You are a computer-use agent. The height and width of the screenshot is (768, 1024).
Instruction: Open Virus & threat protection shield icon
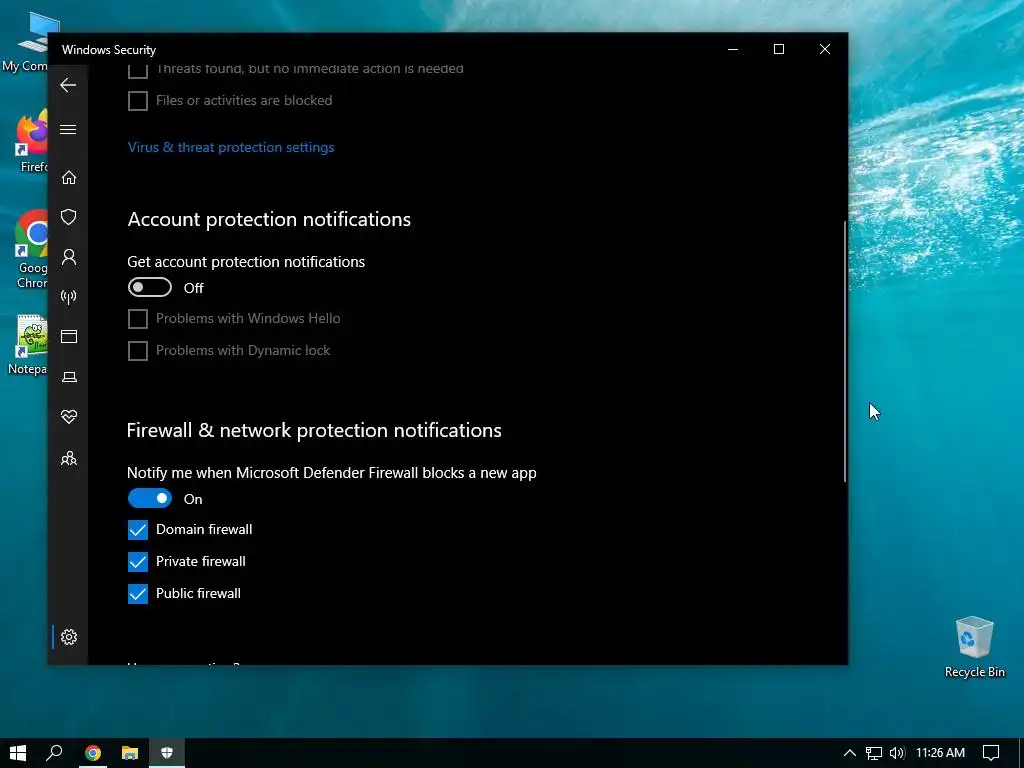(69, 217)
